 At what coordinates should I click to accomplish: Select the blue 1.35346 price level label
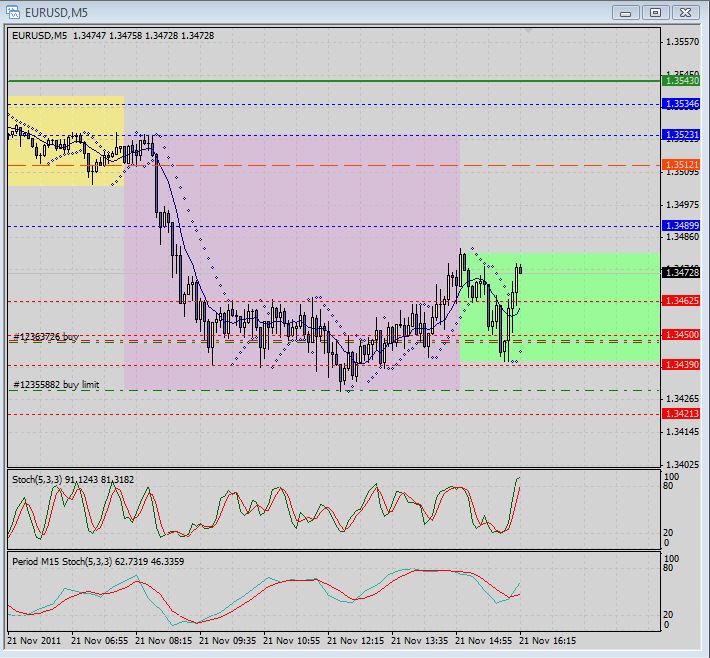(681, 104)
